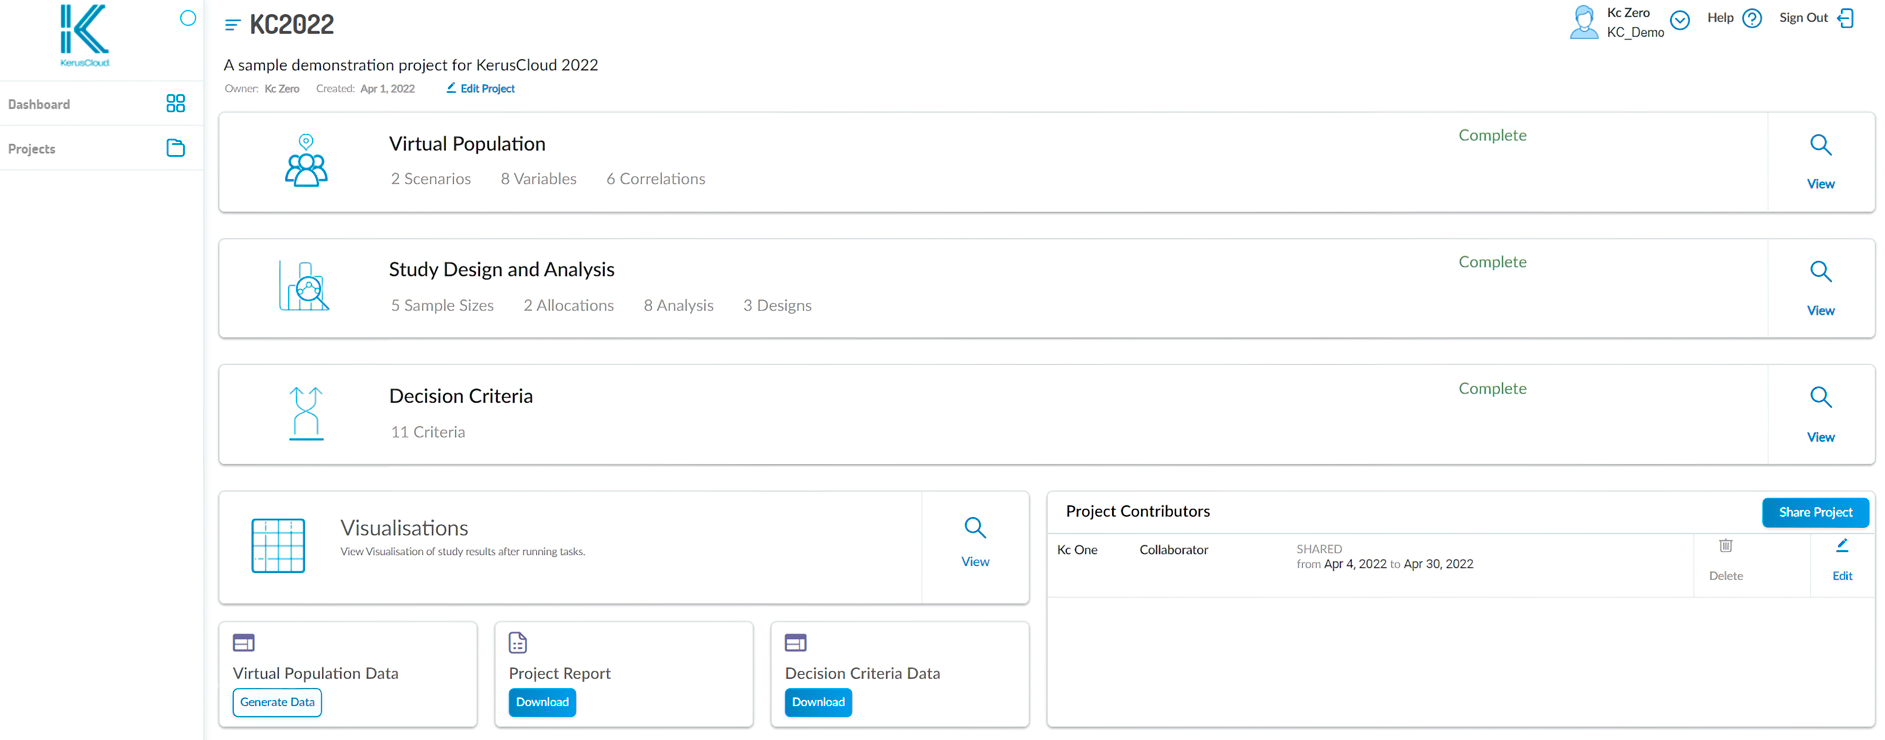This screenshot has width=1885, height=740.
Task: View the Study Design and Analysis section
Action: pyautogui.click(x=1821, y=311)
